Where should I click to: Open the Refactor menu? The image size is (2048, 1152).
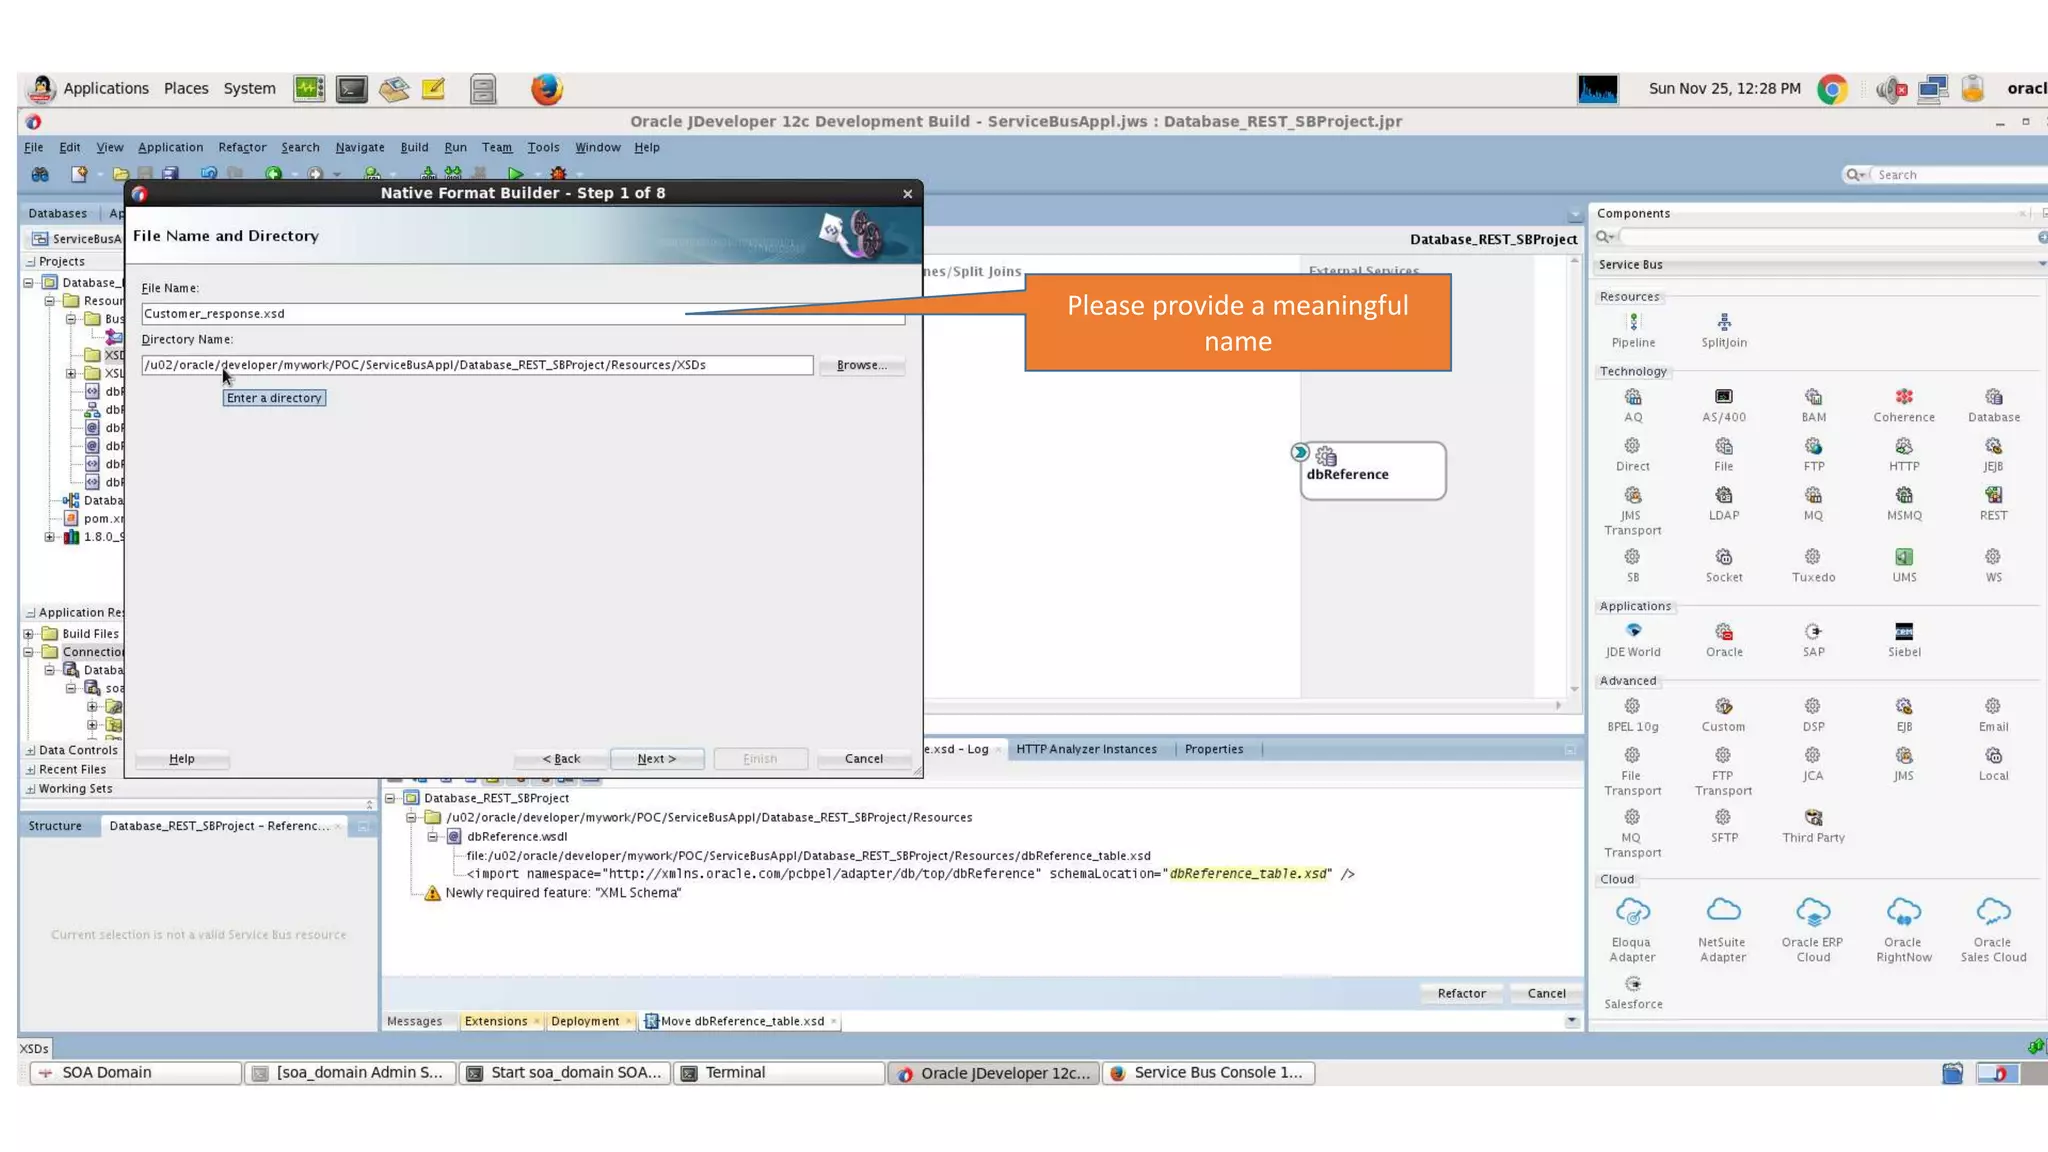click(242, 147)
